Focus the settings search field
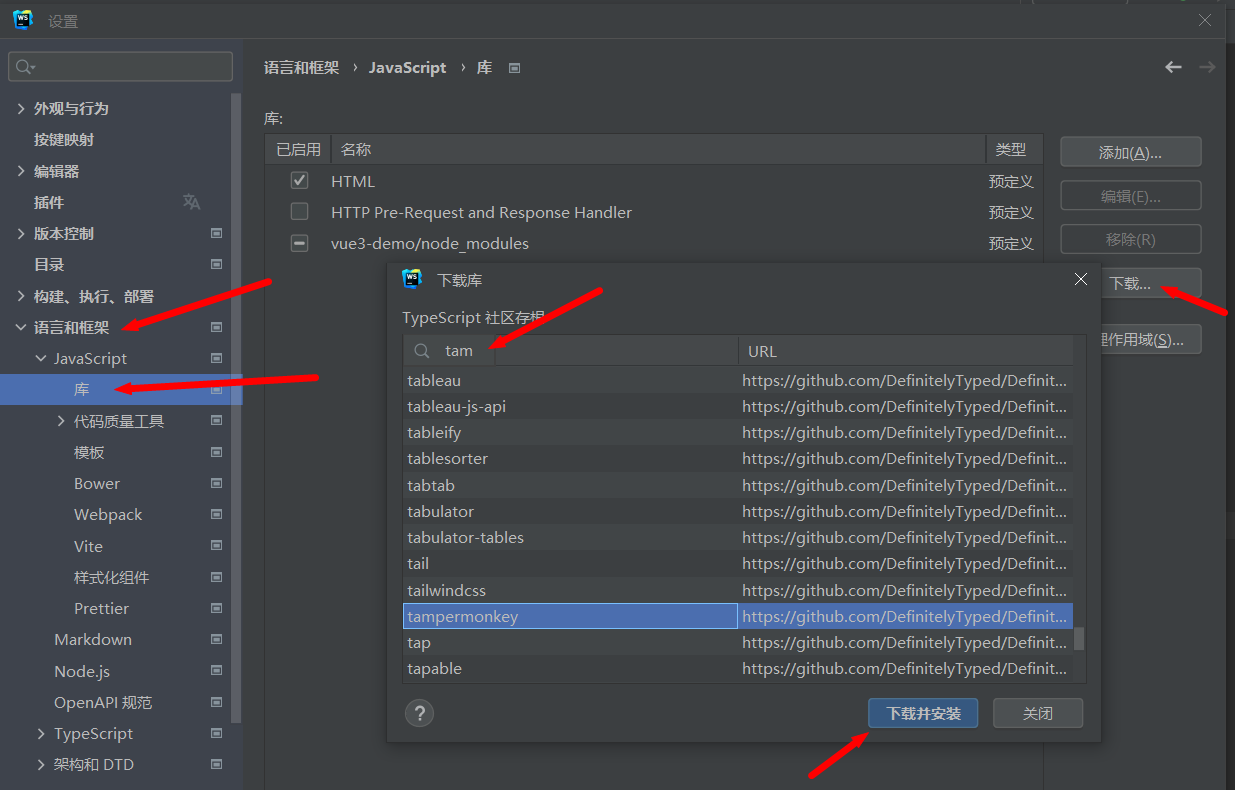This screenshot has height=790, width=1235. [x=120, y=67]
